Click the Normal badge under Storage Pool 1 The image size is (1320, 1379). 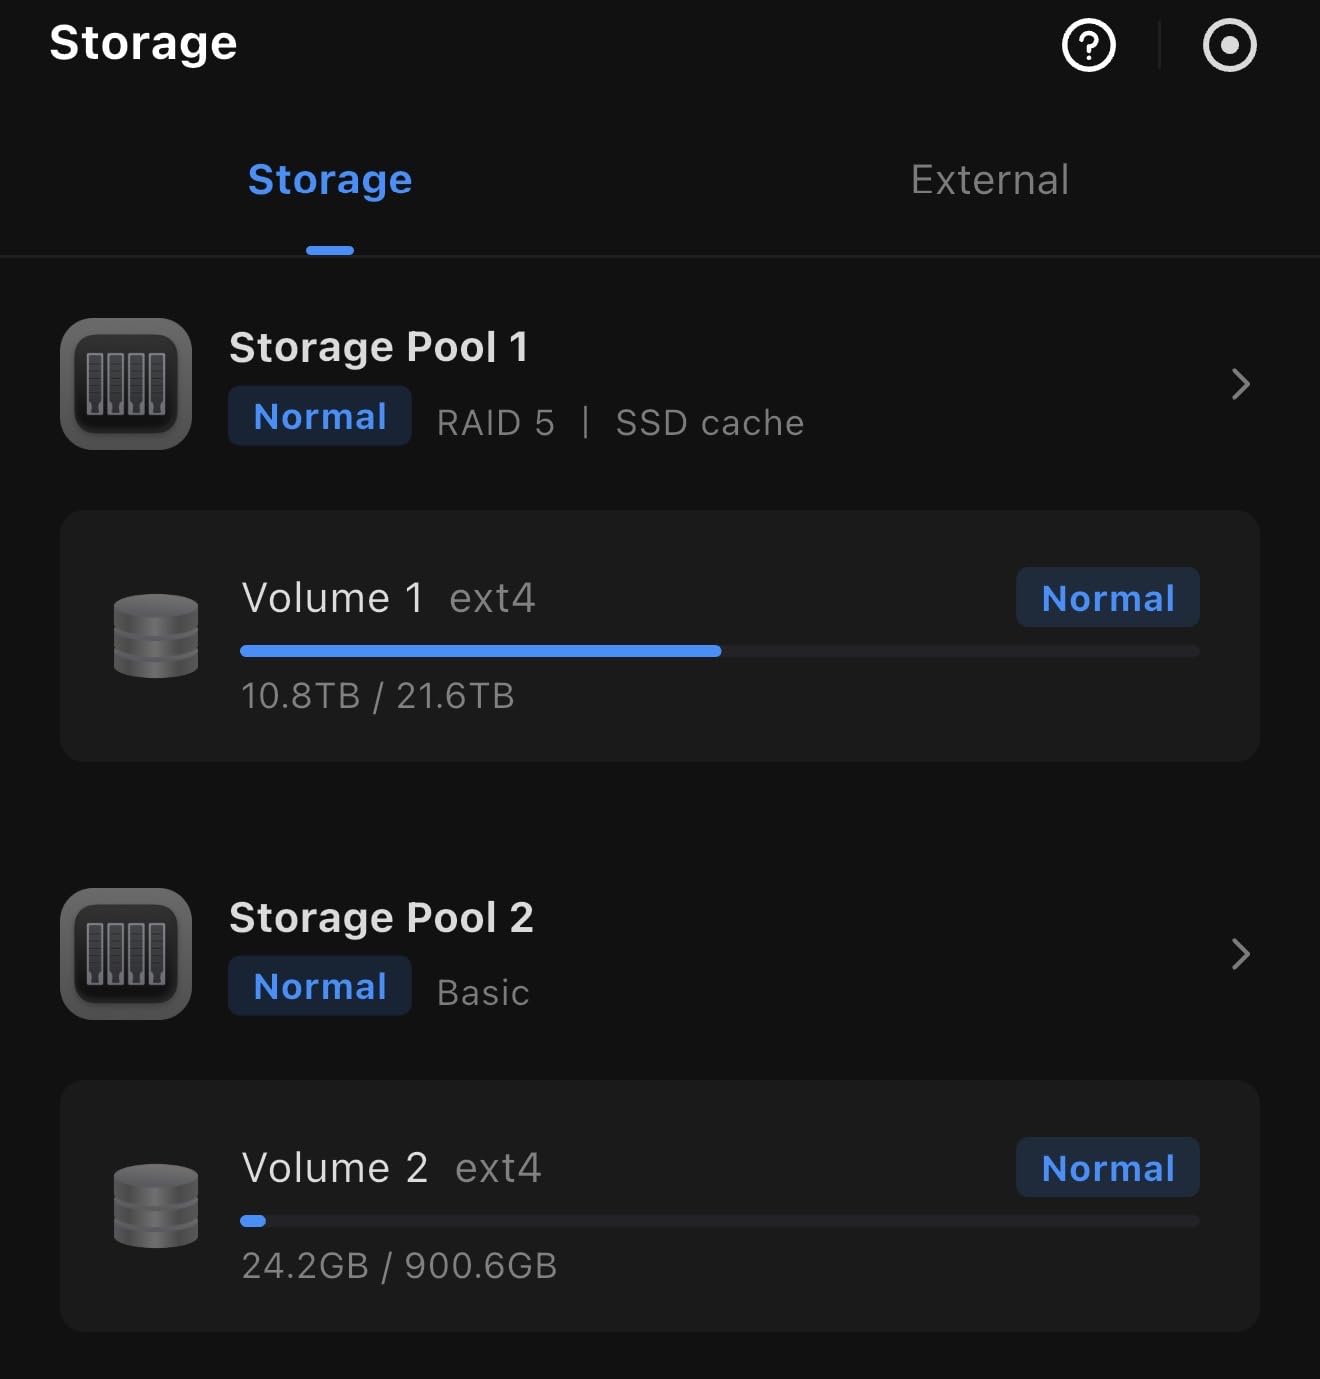pyautogui.click(x=320, y=416)
